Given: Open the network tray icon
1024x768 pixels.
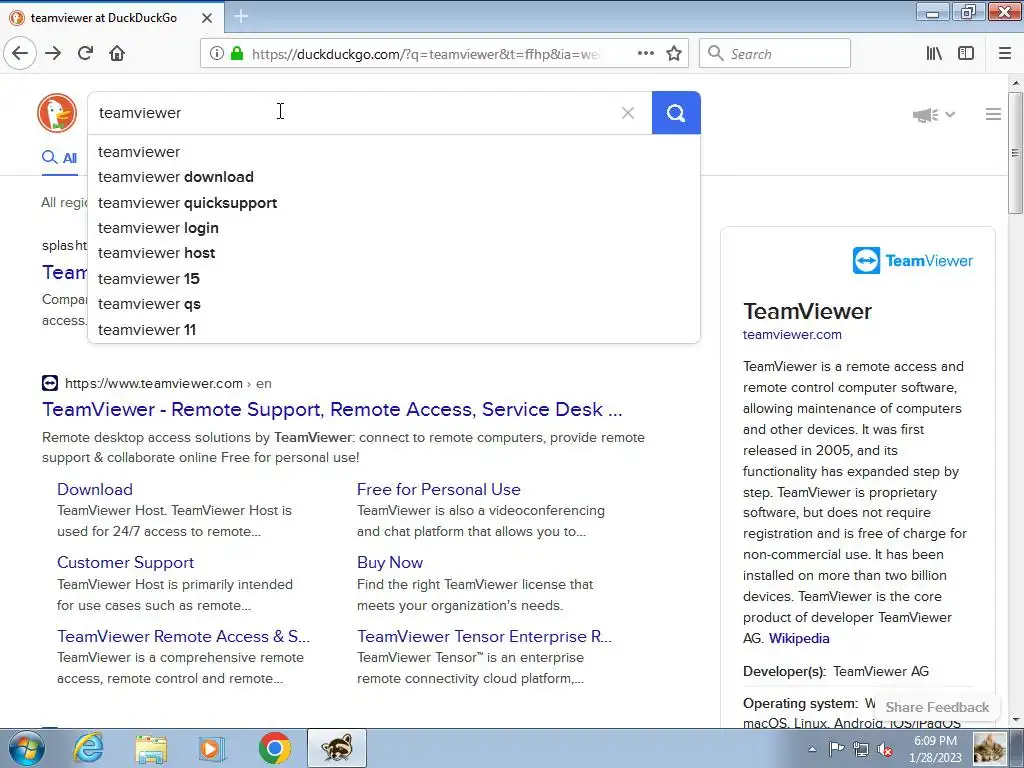Looking at the screenshot, I should (861, 750).
